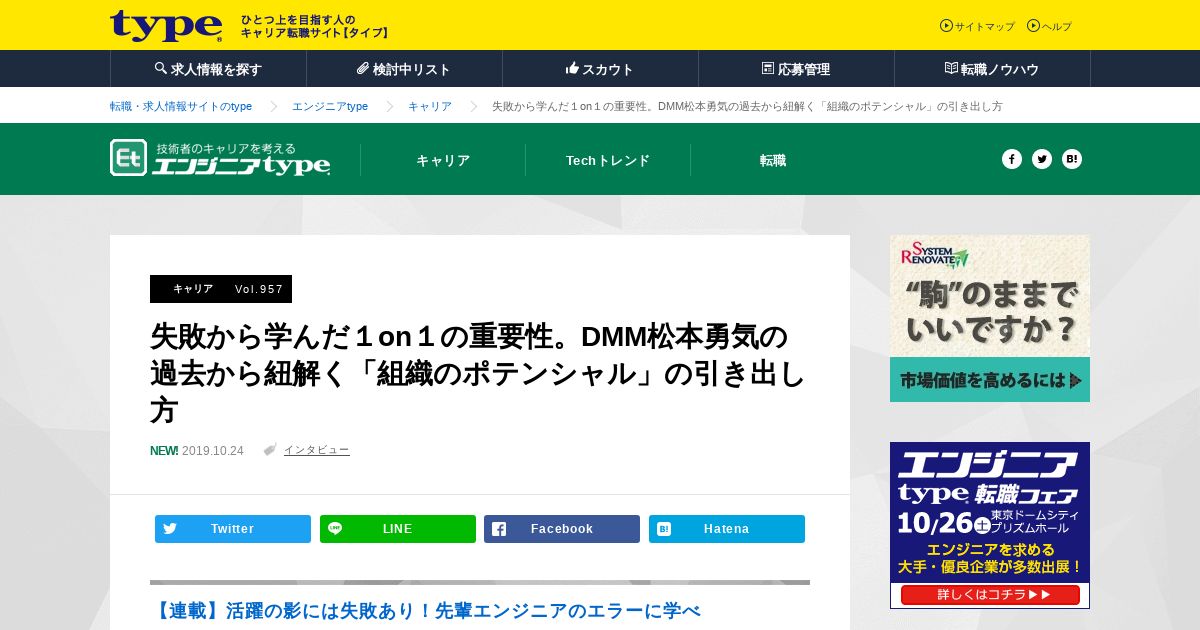Open the サイトマップ link
The width and height of the screenshot is (1200, 630).
[x=977, y=26]
